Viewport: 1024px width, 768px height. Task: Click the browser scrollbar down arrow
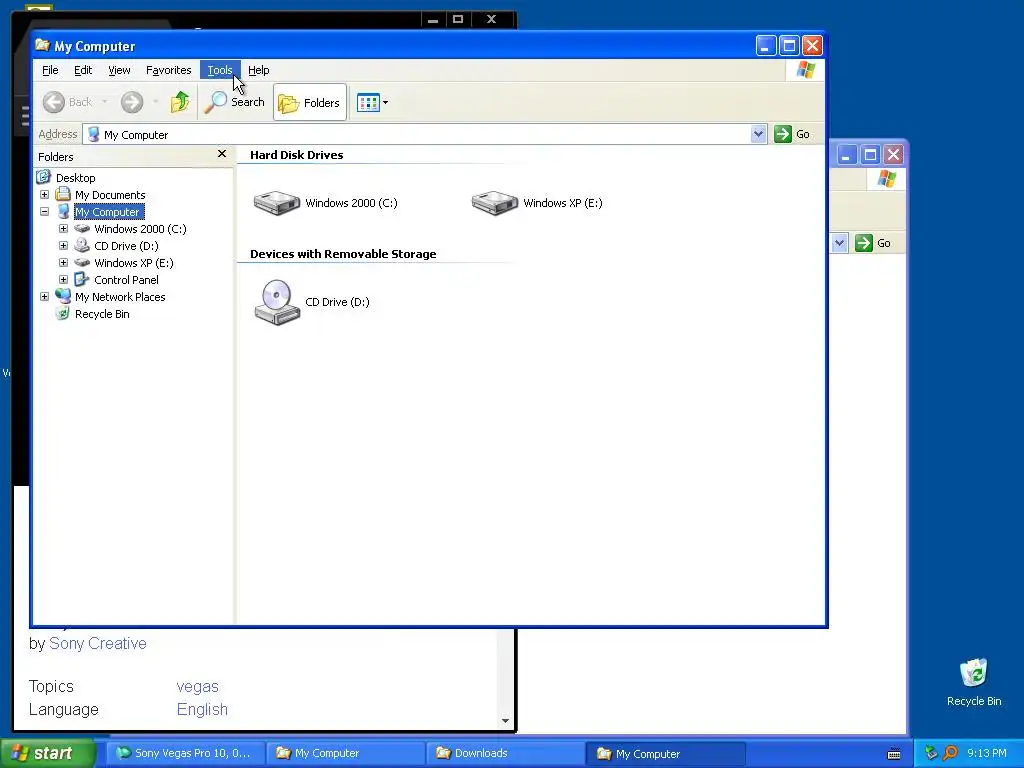(x=505, y=721)
